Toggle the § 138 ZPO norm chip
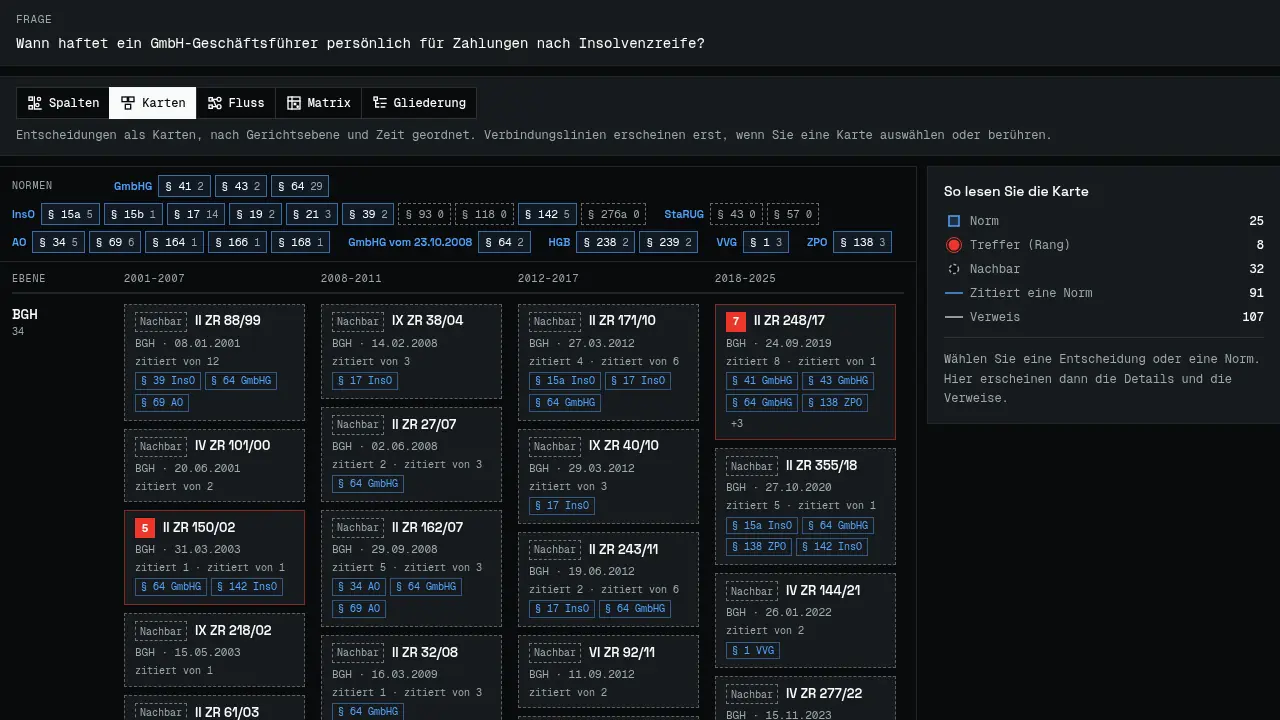Screen dimensions: 1280x720 tap(862, 242)
